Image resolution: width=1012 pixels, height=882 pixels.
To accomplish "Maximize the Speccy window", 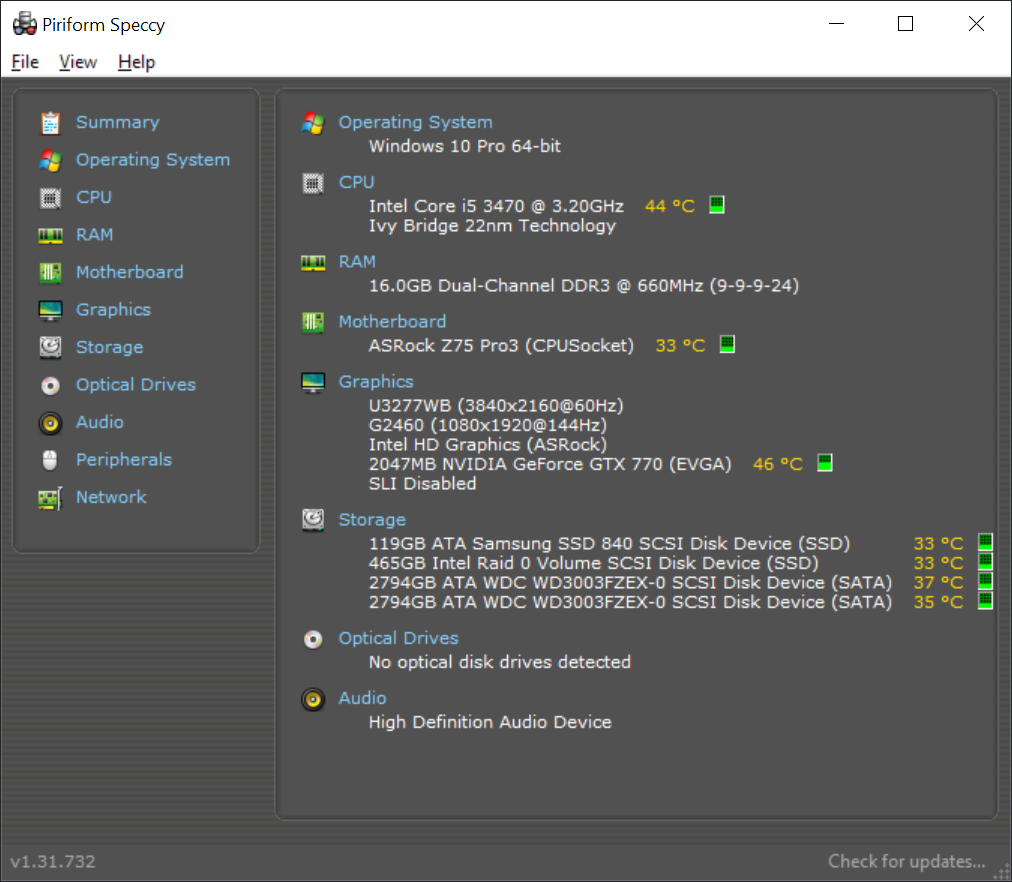I will 906,24.
